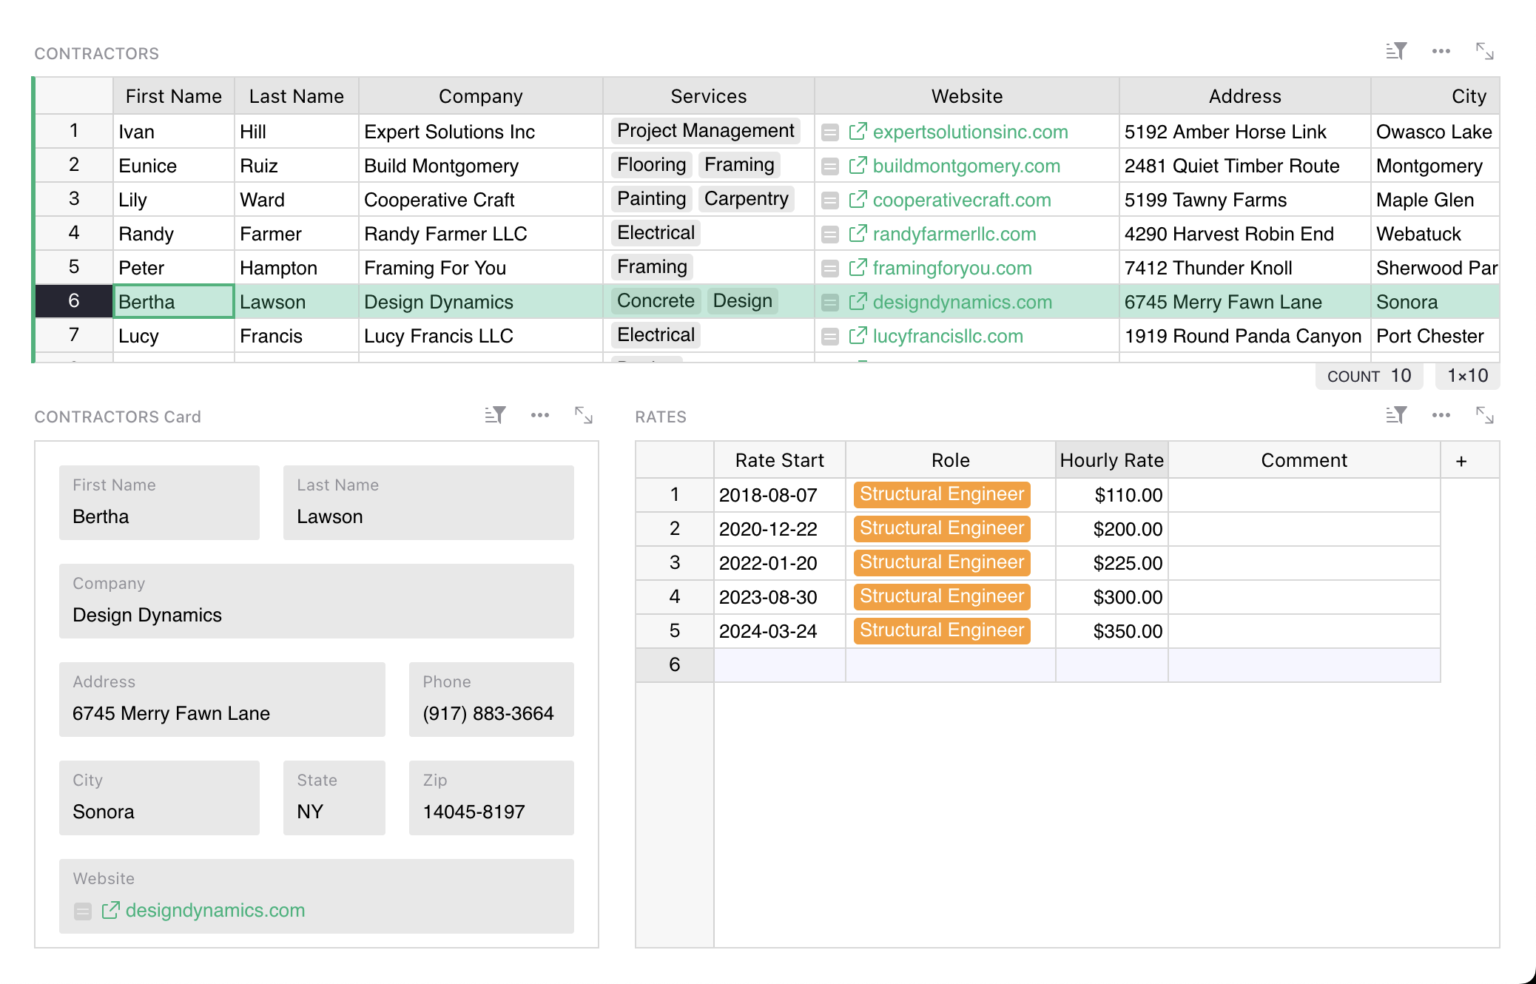1536x984 pixels.
Task: Select the Structural Engineer tag in RATES row 1
Action: [941, 494]
